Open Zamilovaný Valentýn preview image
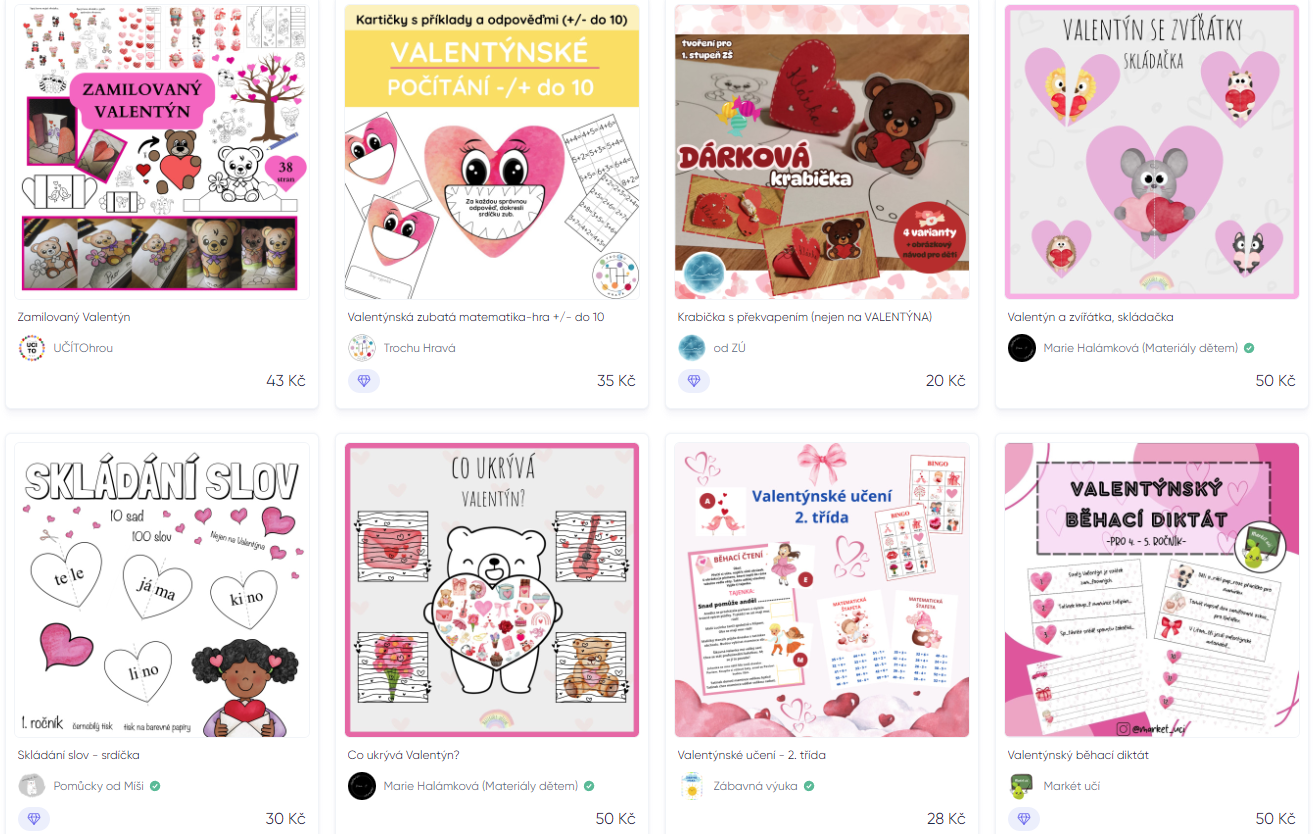This screenshot has height=834, width=1314. point(162,152)
